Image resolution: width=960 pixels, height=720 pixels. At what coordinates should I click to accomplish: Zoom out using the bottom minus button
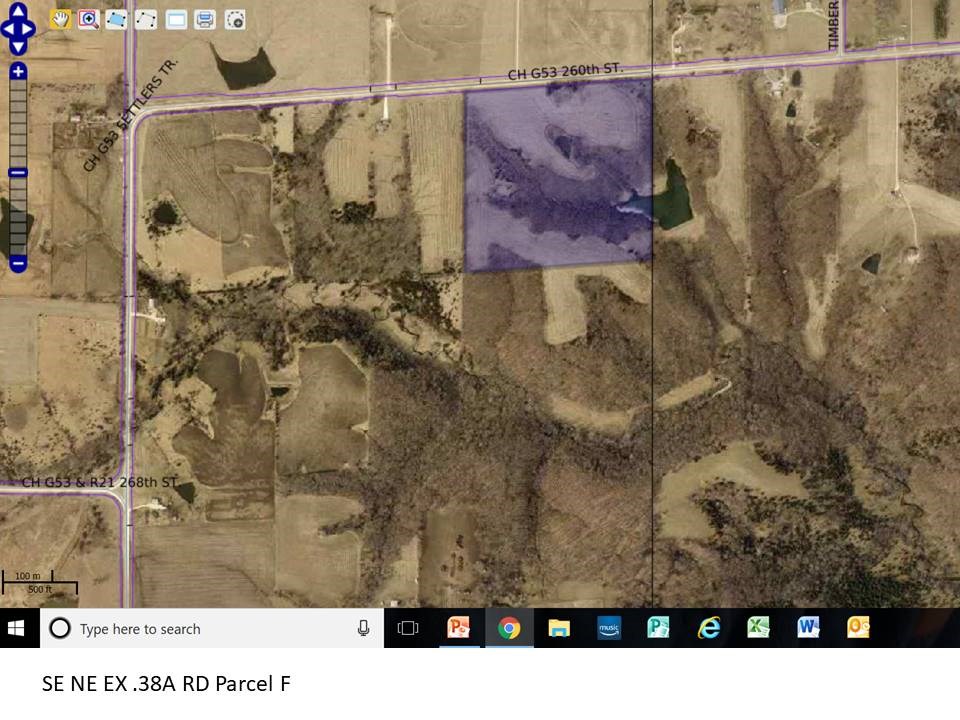click(18, 264)
